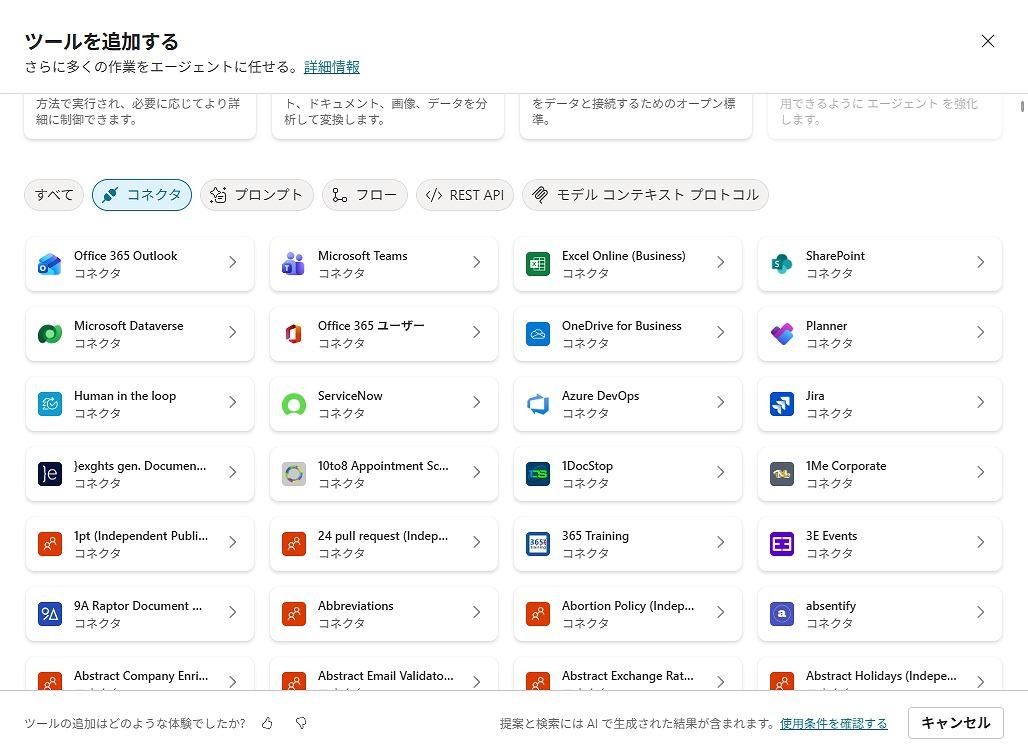Switch to the すべて filter tab
Image resolution: width=1028 pixels, height=754 pixels.
click(x=54, y=195)
